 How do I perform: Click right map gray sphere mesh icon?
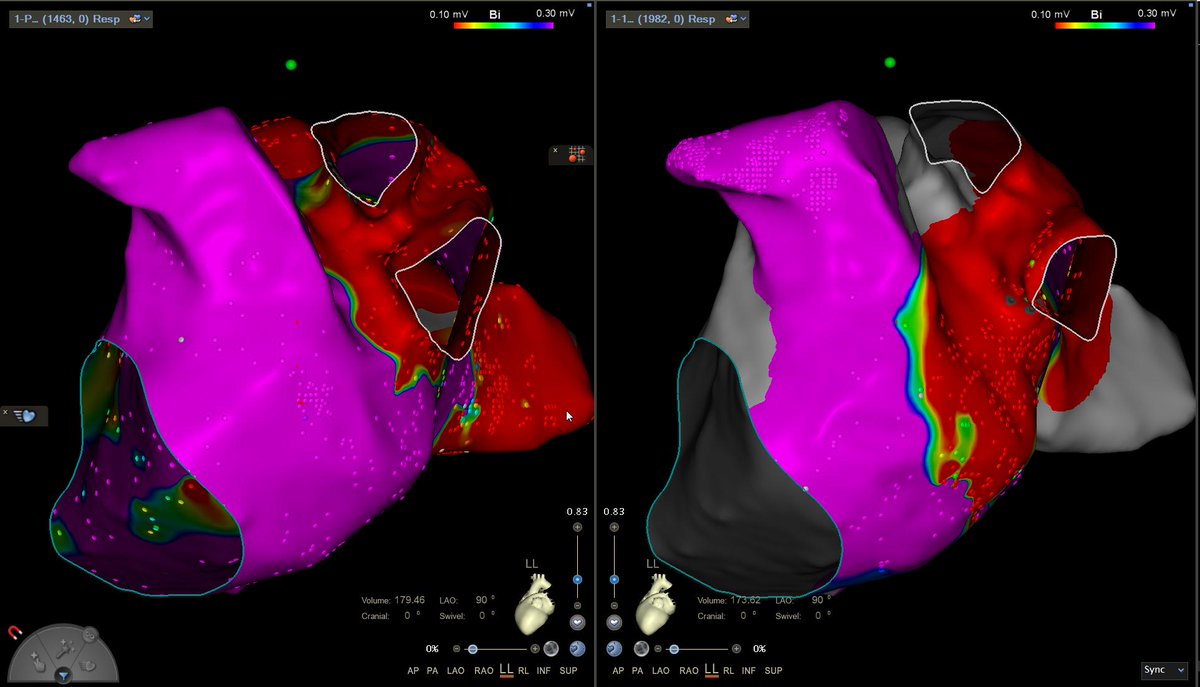click(641, 648)
